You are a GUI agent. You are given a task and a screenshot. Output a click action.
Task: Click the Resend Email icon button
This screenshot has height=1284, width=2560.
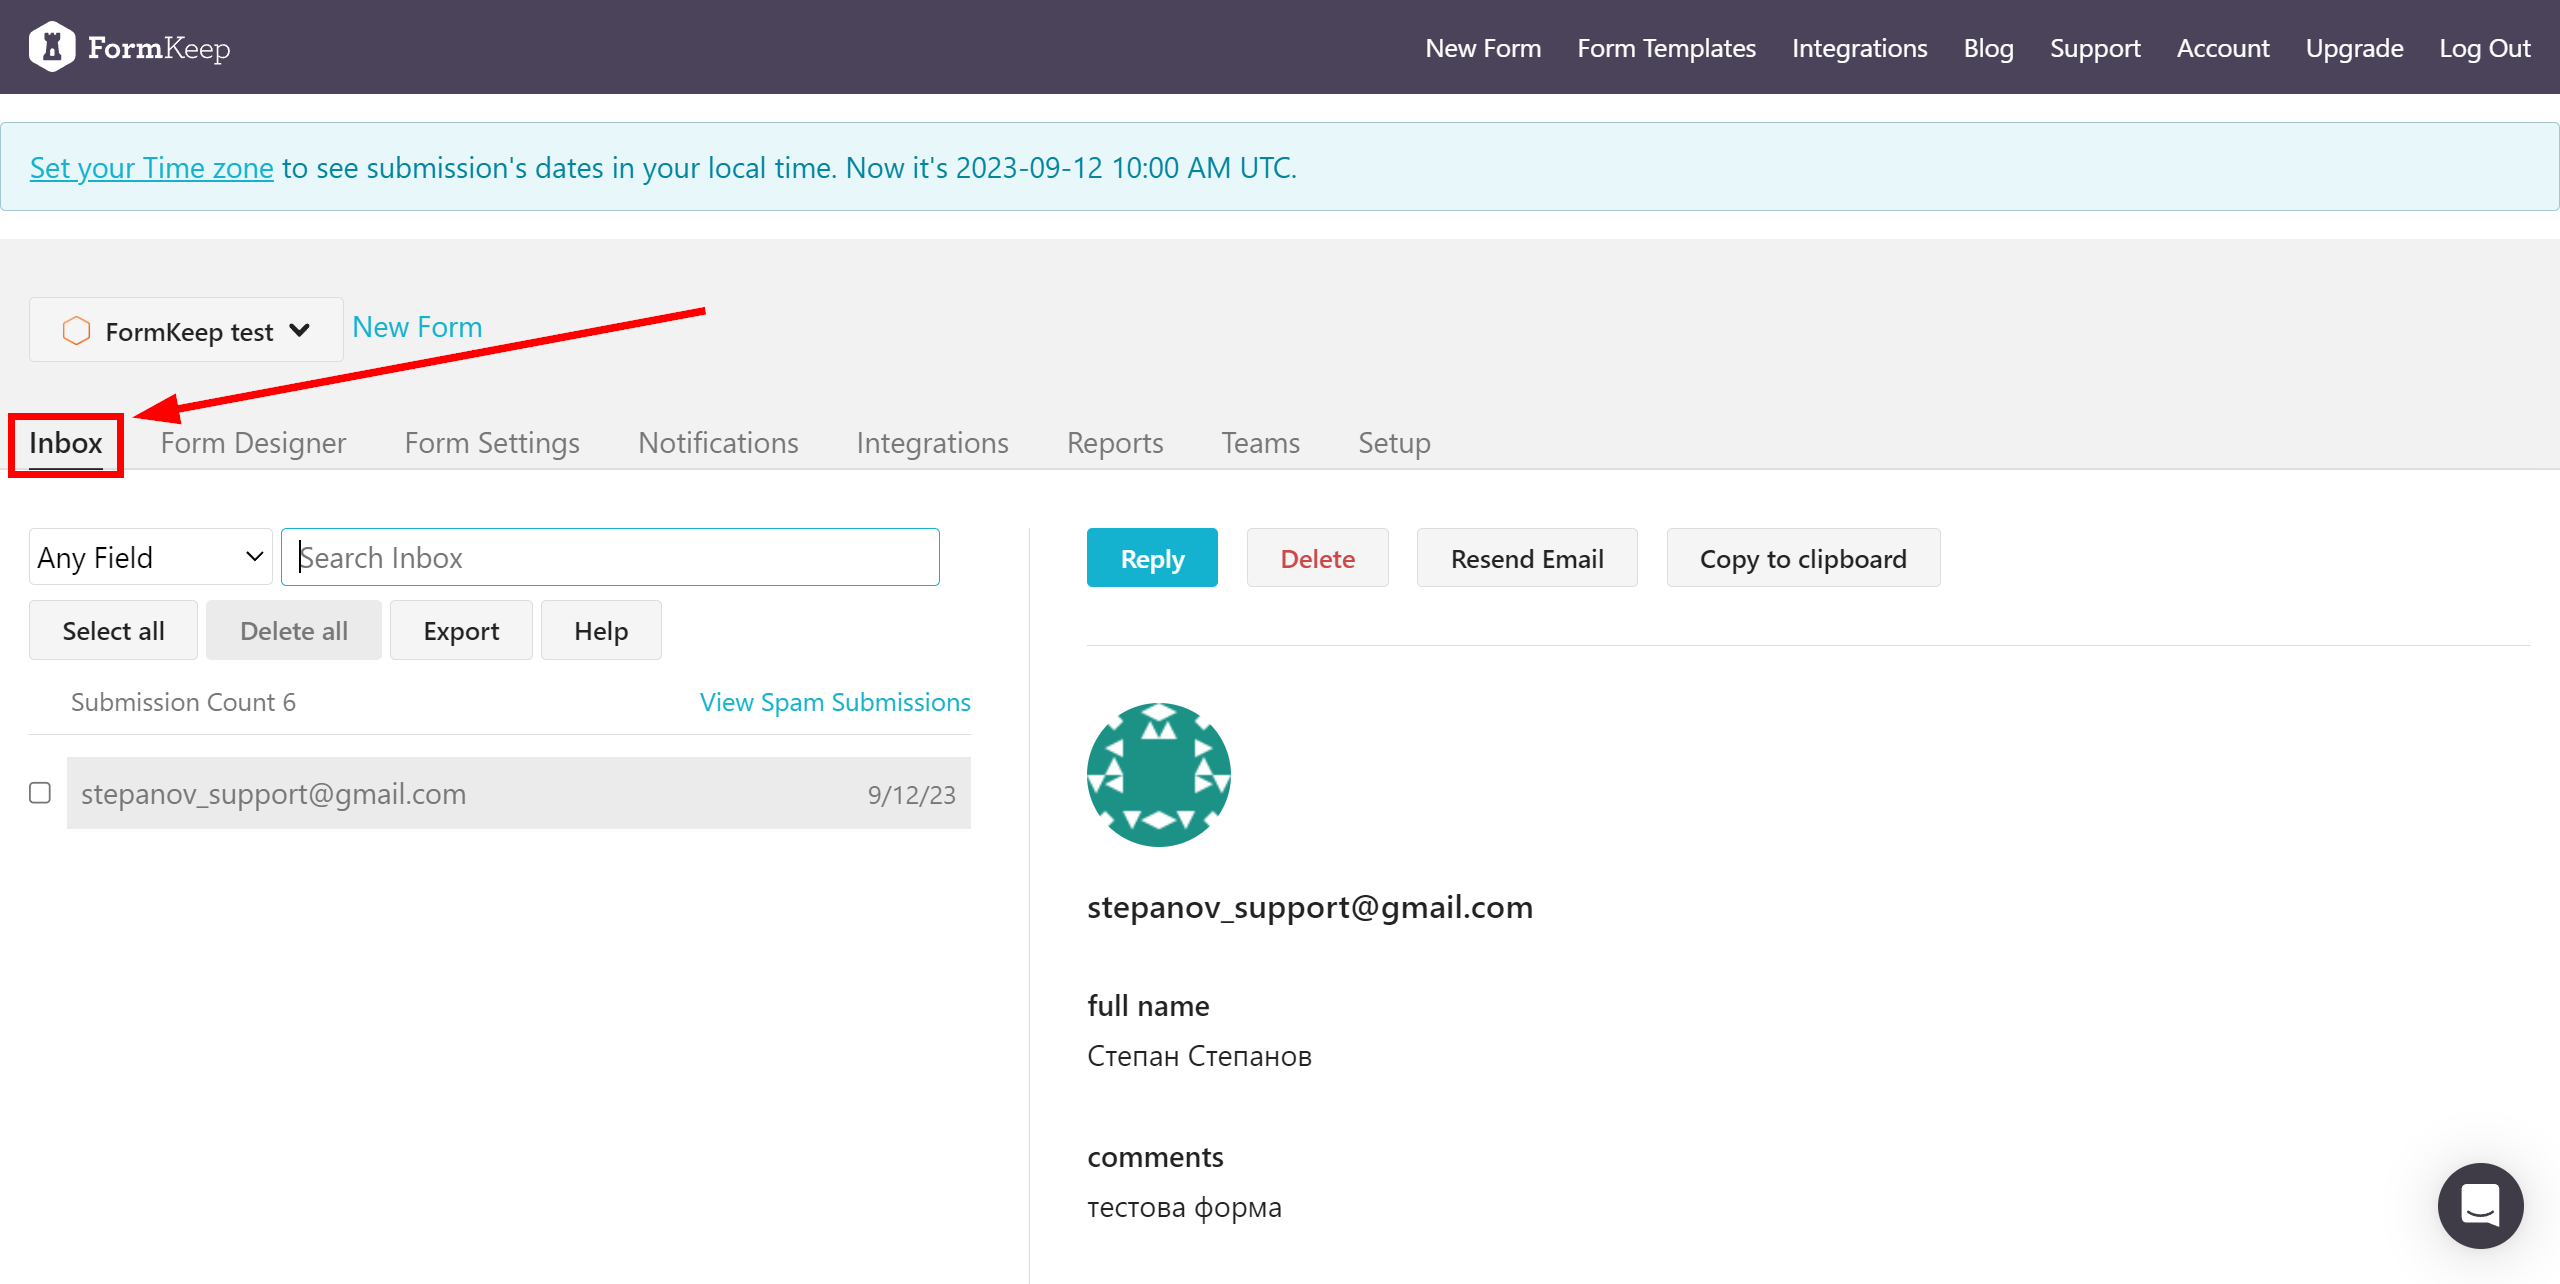pyautogui.click(x=1524, y=557)
